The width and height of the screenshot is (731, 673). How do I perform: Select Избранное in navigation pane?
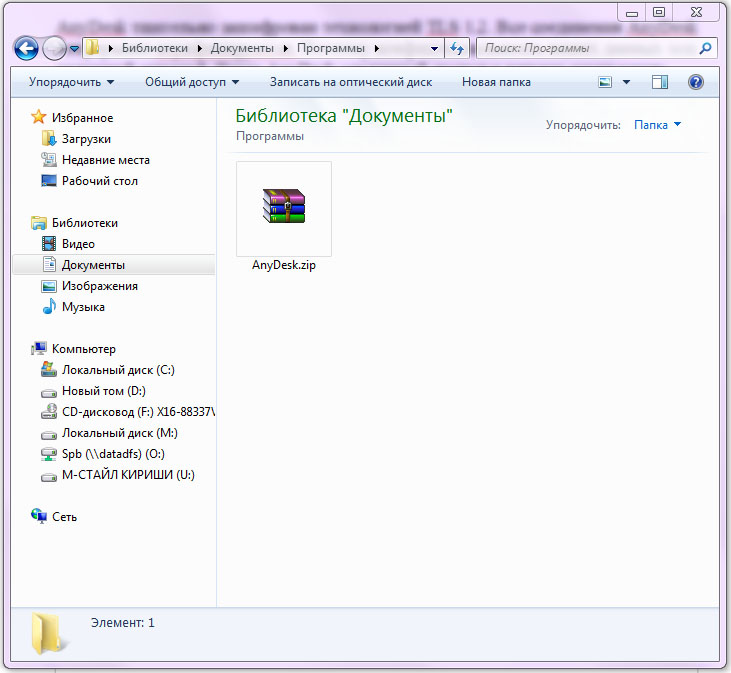click(x=82, y=118)
